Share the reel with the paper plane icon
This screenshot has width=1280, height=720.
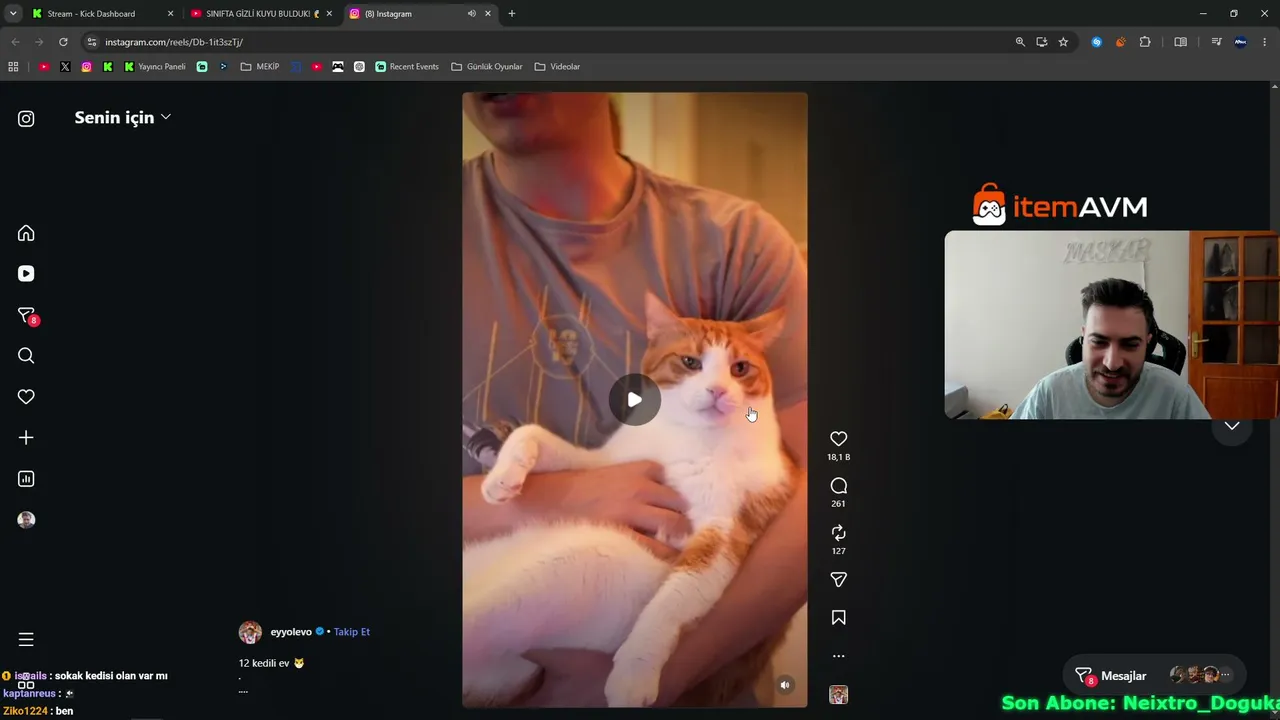[x=838, y=580]
